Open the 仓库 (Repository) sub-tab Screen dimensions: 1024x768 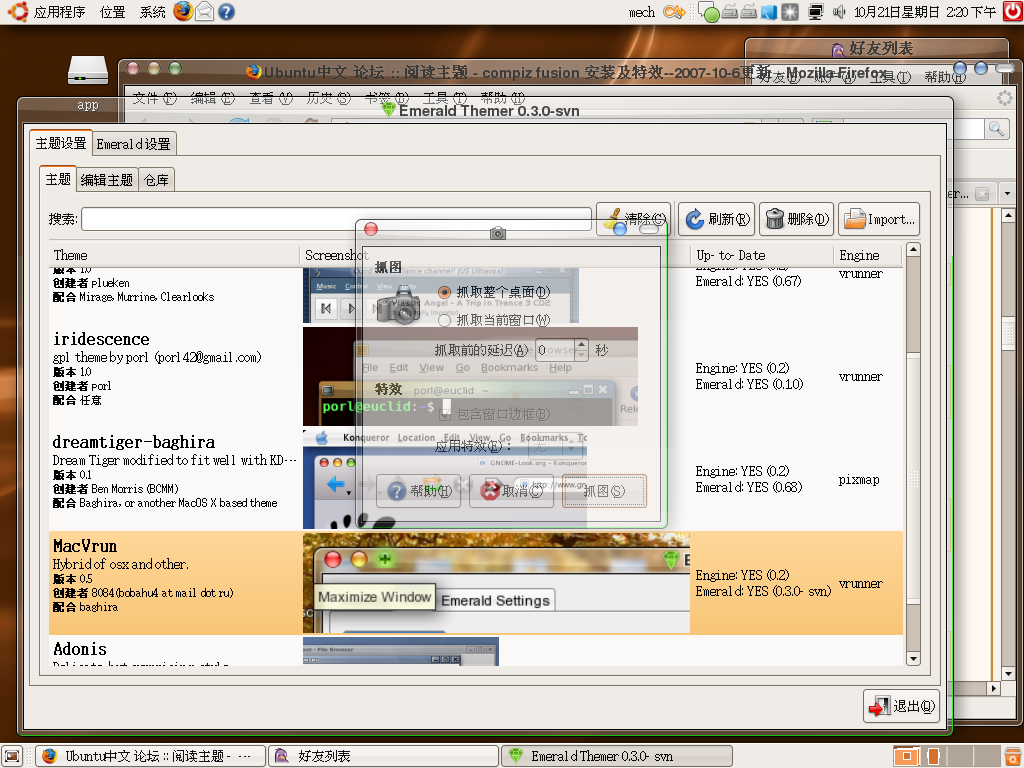[156, 180]
